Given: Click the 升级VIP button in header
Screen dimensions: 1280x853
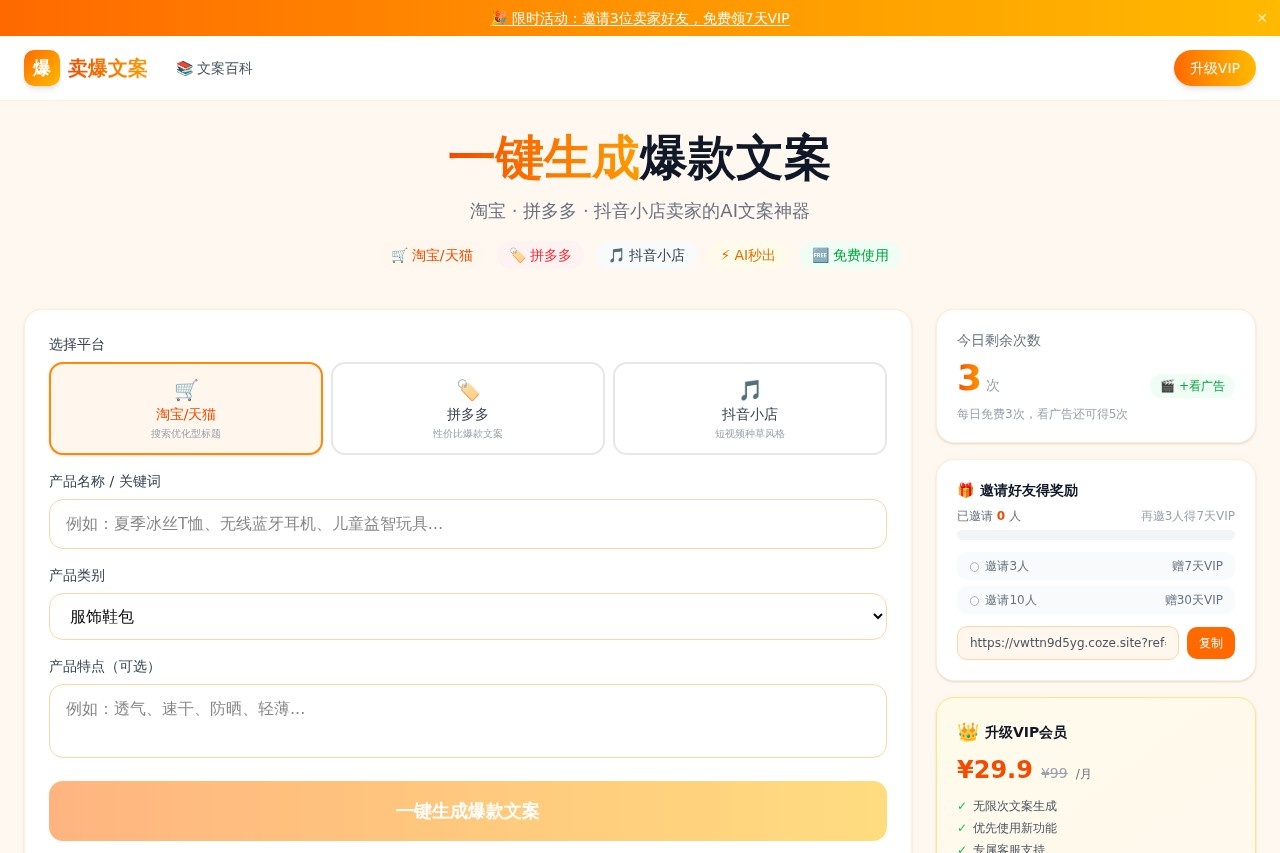Looking at the screenshot, I should click(1214, 68).
